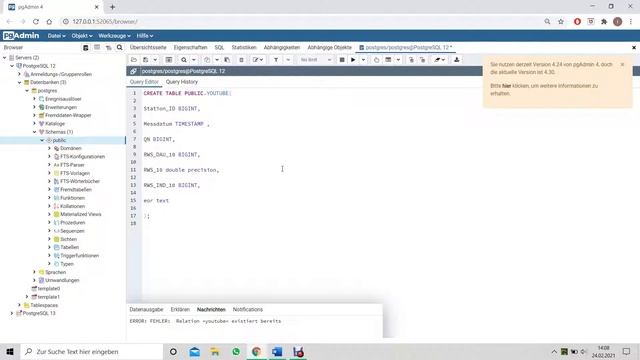Open the Find options dropdown arrow
This screenshot has width=640, height=360.
[x=194, y=60]
